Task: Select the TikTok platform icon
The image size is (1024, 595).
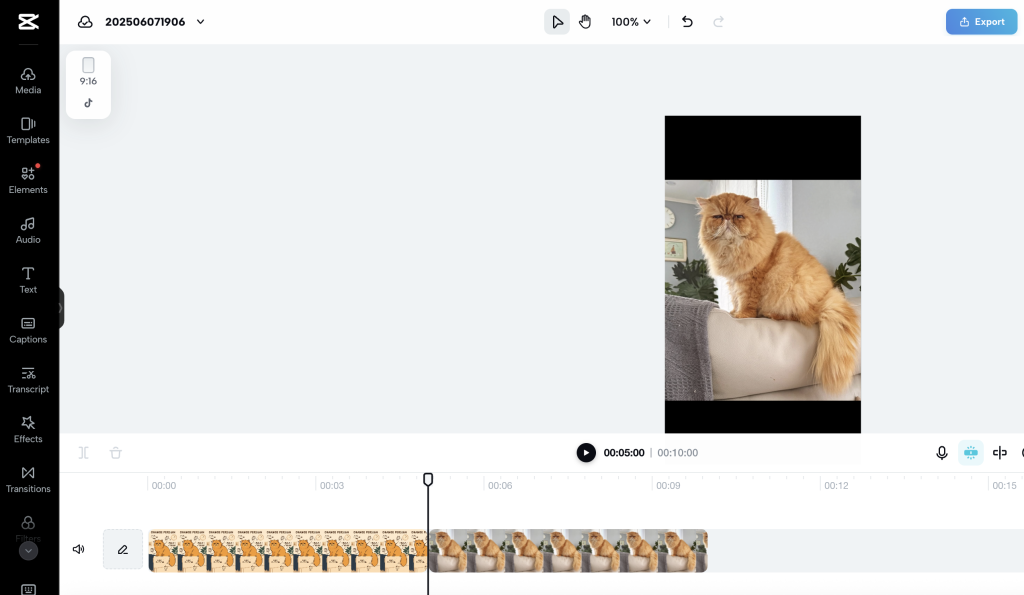Action: click(x=88, y=103)
